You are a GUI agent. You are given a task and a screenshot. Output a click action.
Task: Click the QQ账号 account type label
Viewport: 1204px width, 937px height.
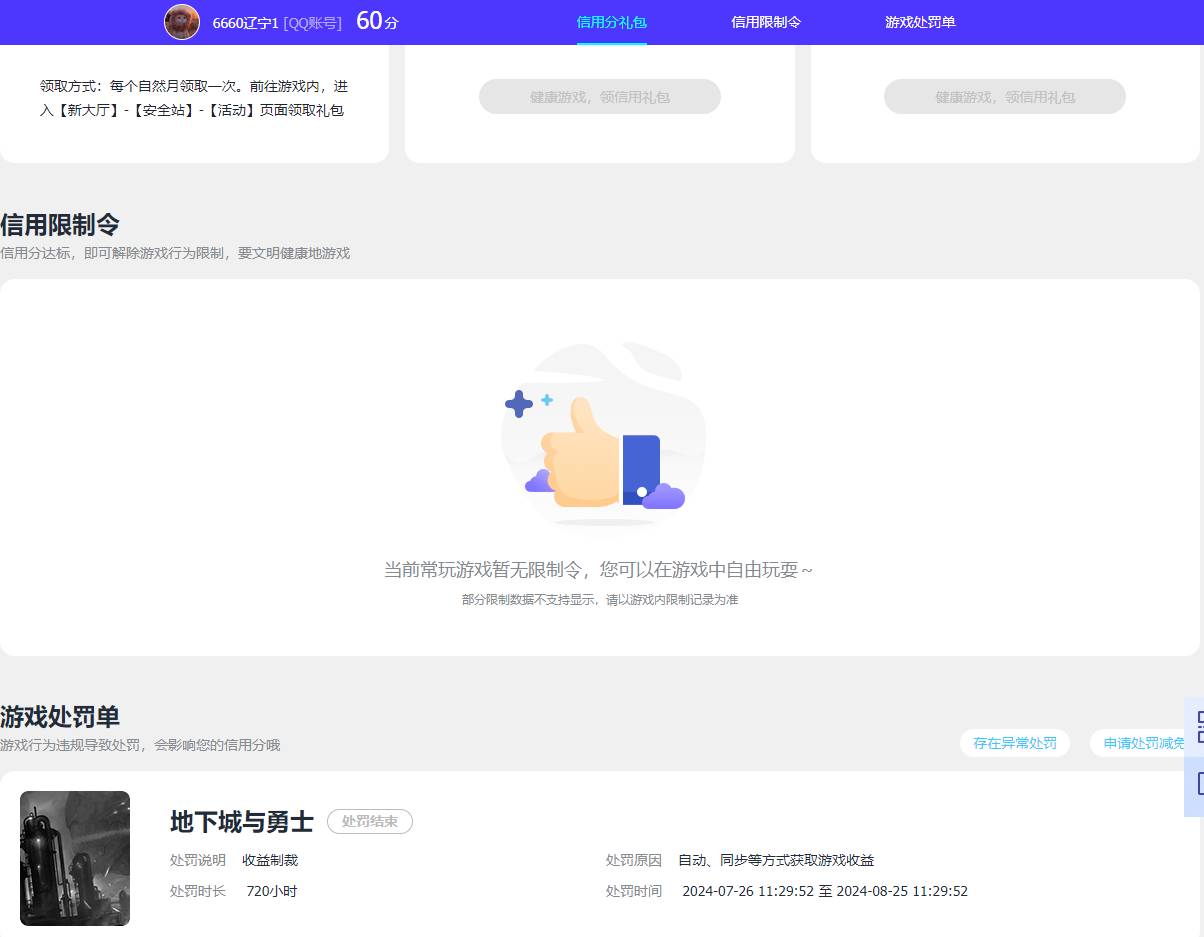[311, 22]
